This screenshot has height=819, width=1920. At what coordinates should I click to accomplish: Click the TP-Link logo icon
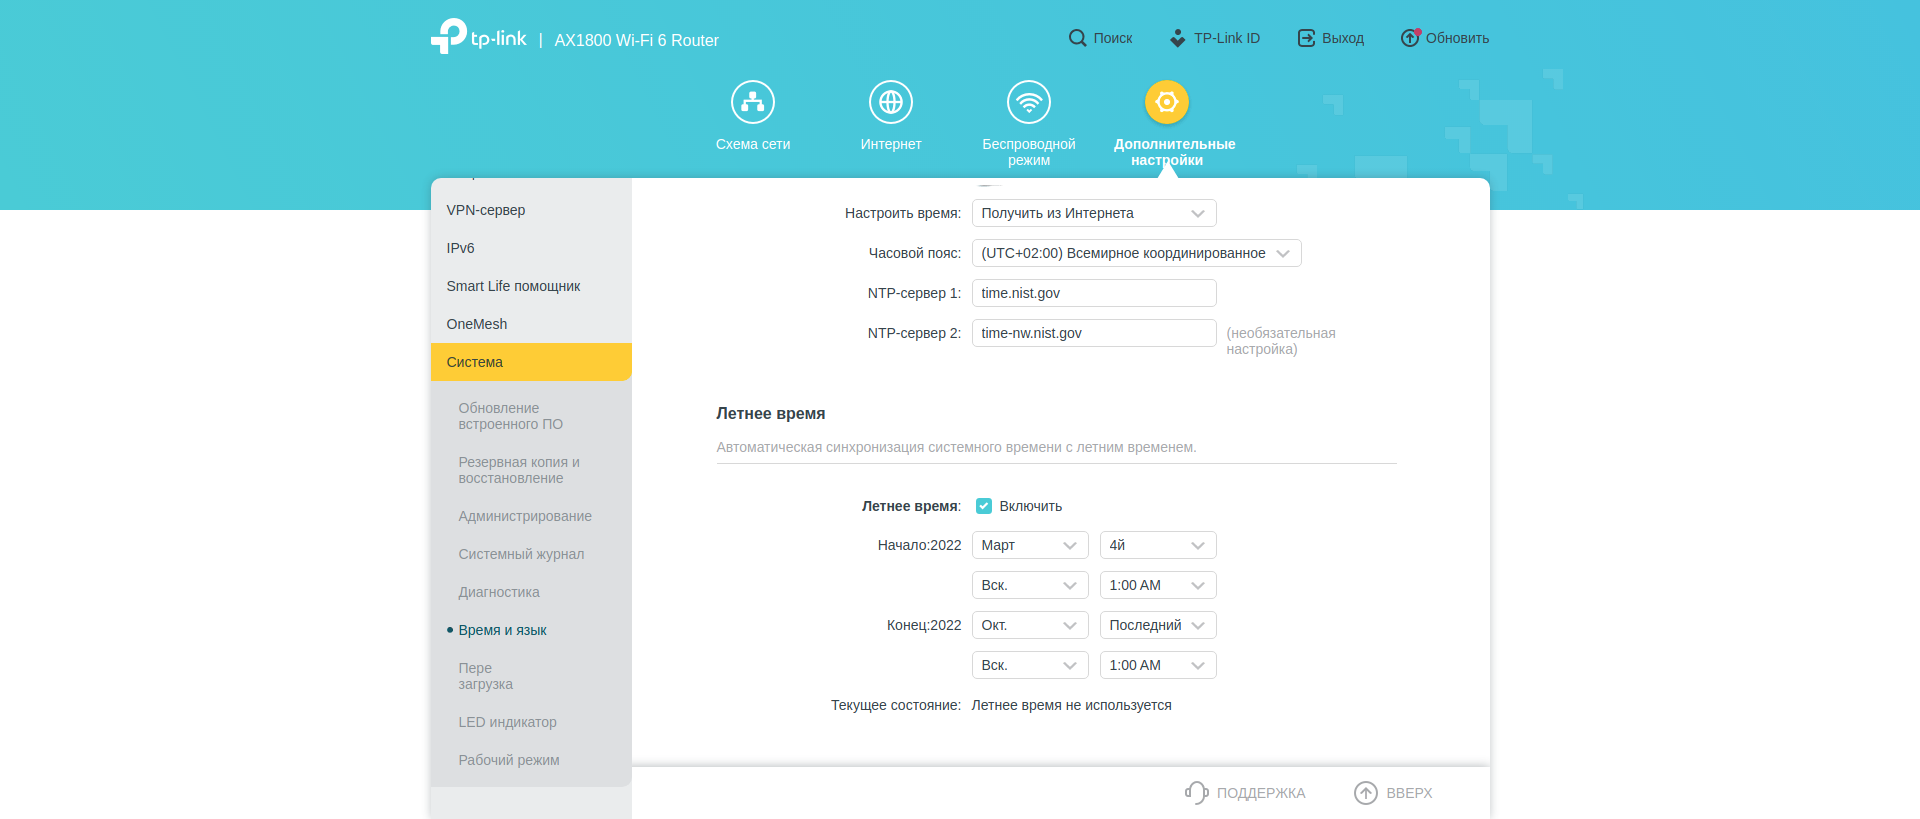(449, 36)
